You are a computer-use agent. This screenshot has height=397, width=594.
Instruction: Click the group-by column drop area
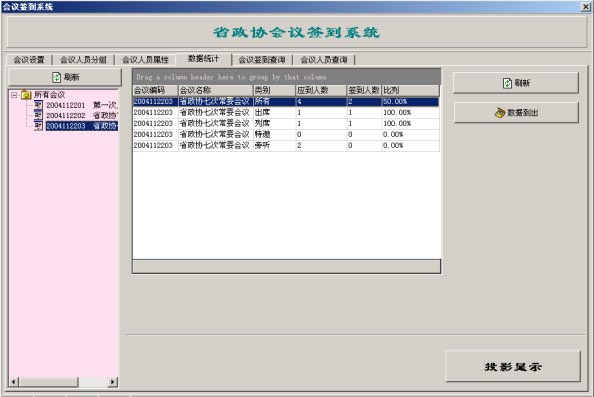tap(286, 77)
